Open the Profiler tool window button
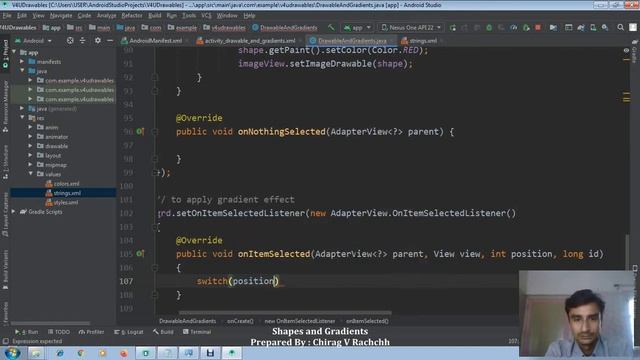The image size is (640, 360). [91, 332]
